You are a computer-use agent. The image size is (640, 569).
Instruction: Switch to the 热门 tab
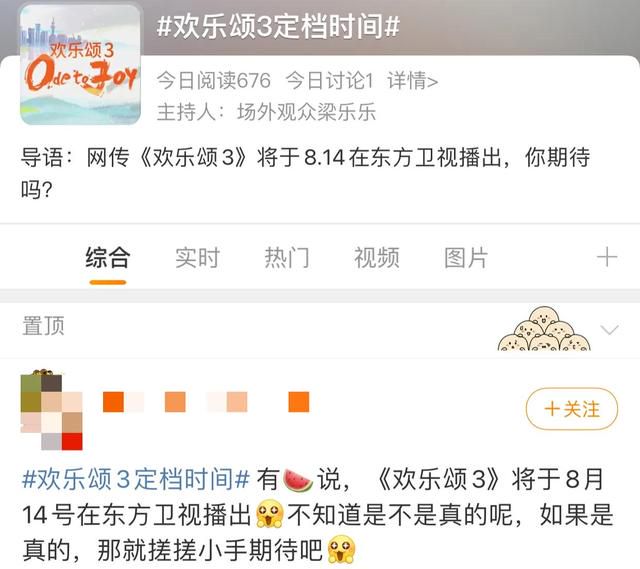pos(287,258)
